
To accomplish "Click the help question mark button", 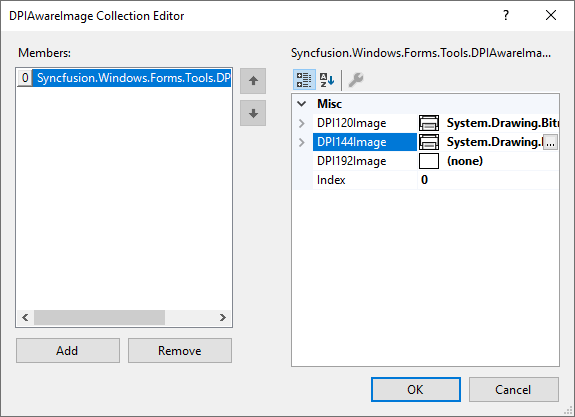I will (506, 15).
